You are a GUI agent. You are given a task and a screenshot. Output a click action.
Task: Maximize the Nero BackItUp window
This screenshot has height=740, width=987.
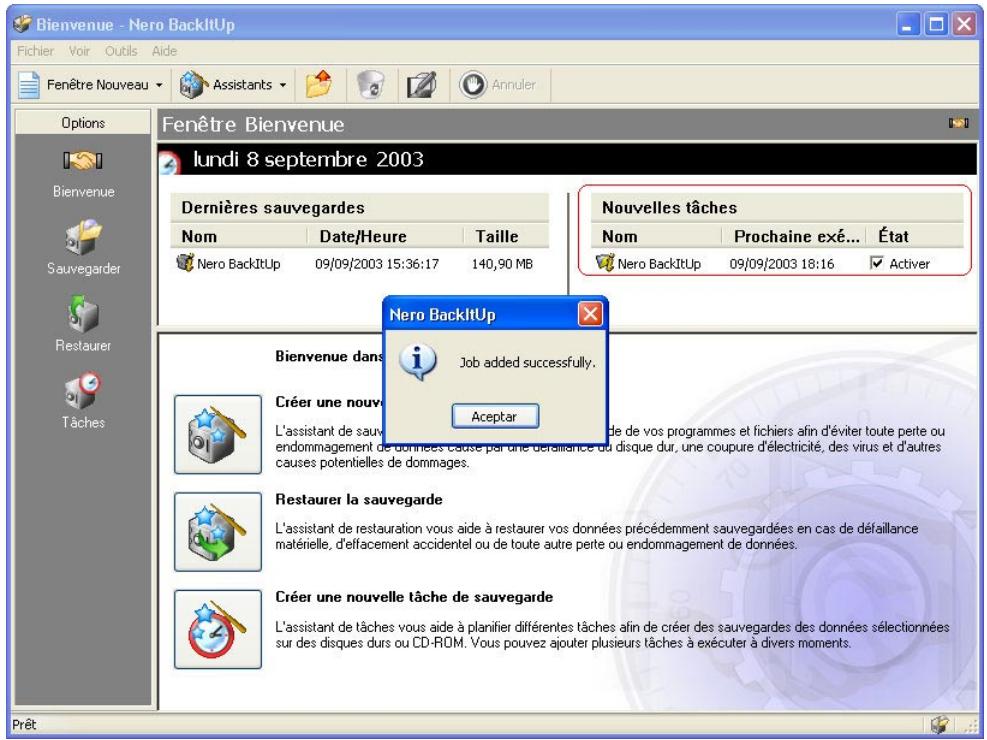point(937,25)
